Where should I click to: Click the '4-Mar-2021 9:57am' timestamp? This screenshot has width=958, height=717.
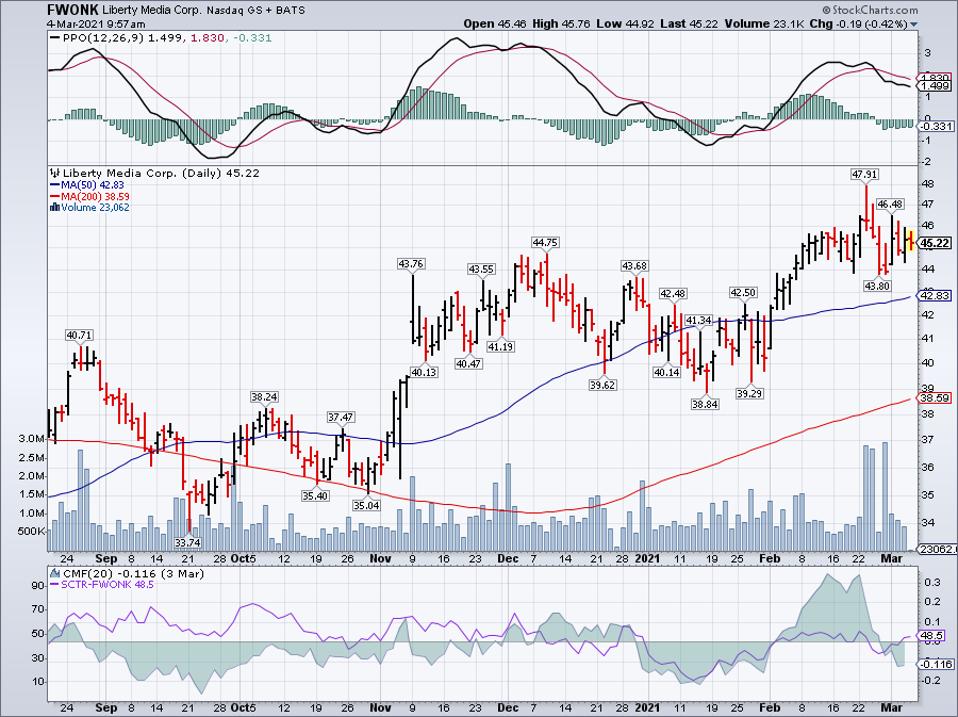tap(97, 24)
